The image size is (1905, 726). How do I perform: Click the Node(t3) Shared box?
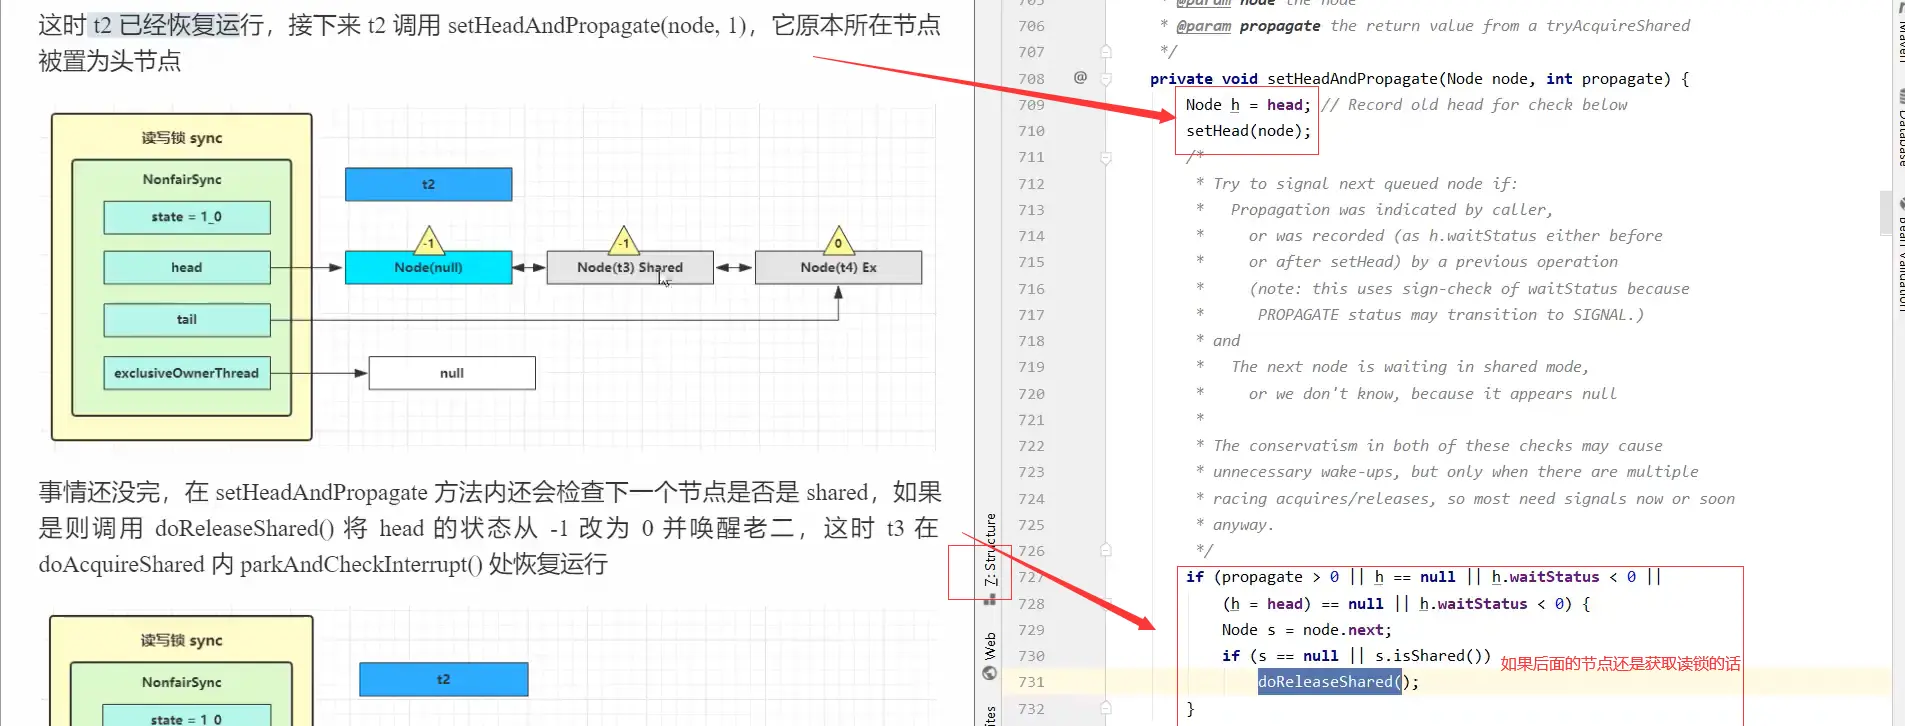point(630,267)
